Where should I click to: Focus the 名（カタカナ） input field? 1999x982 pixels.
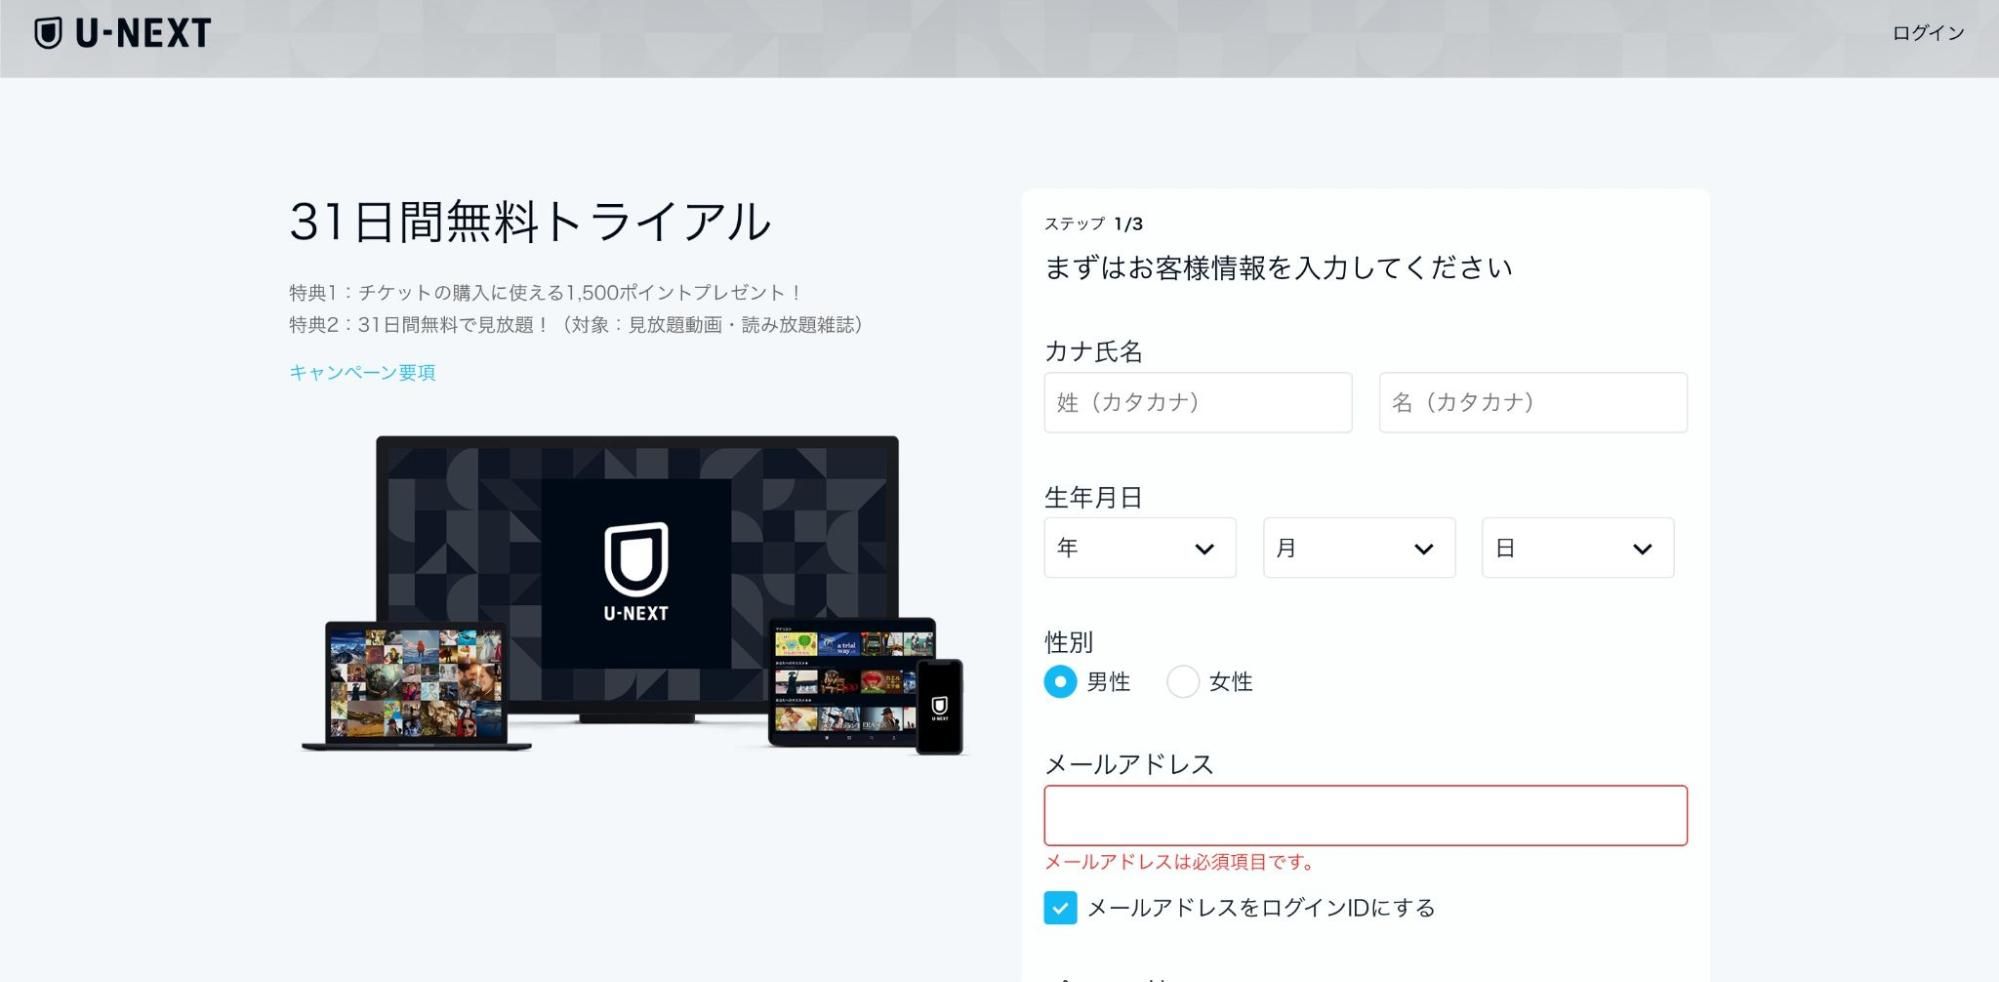[1533, 402]
